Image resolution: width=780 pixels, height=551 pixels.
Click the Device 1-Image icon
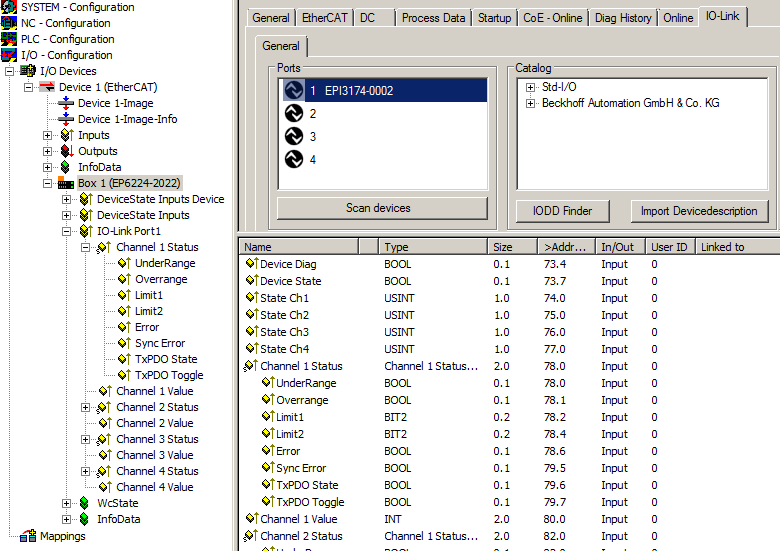click(x=66, y=103)
